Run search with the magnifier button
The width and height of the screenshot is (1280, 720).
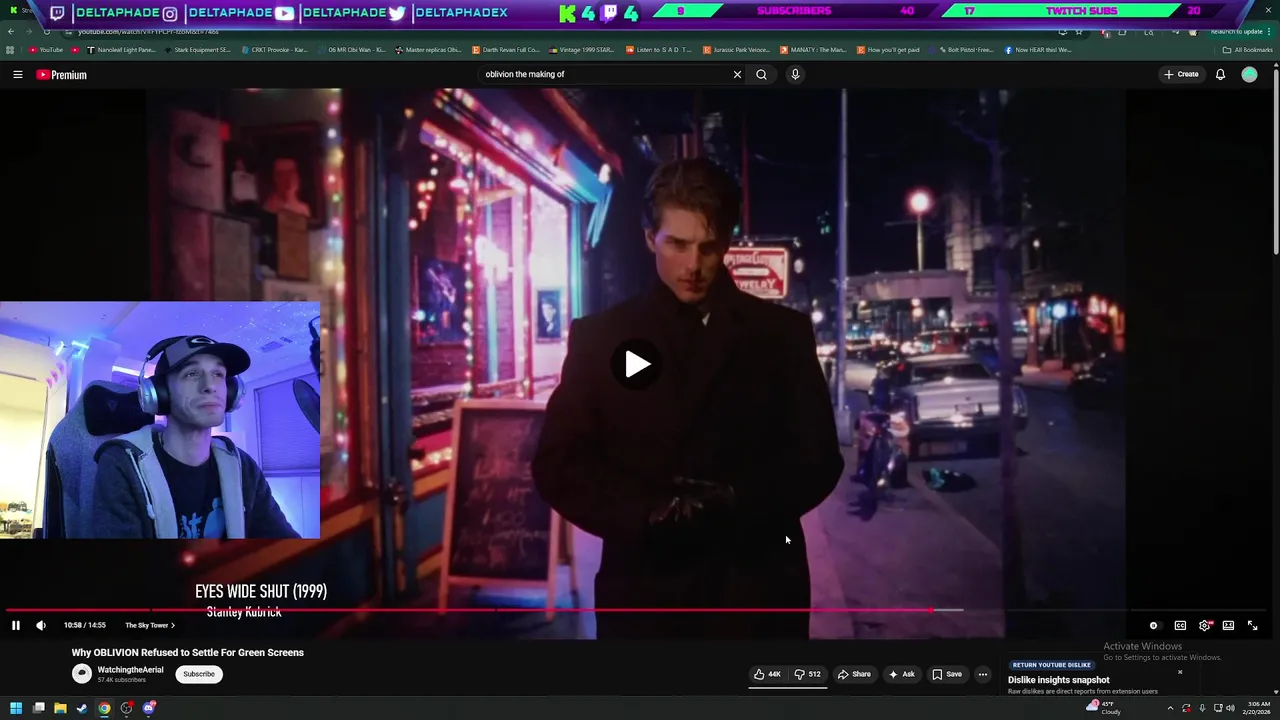pyautogui.click(x=762, y=74)
